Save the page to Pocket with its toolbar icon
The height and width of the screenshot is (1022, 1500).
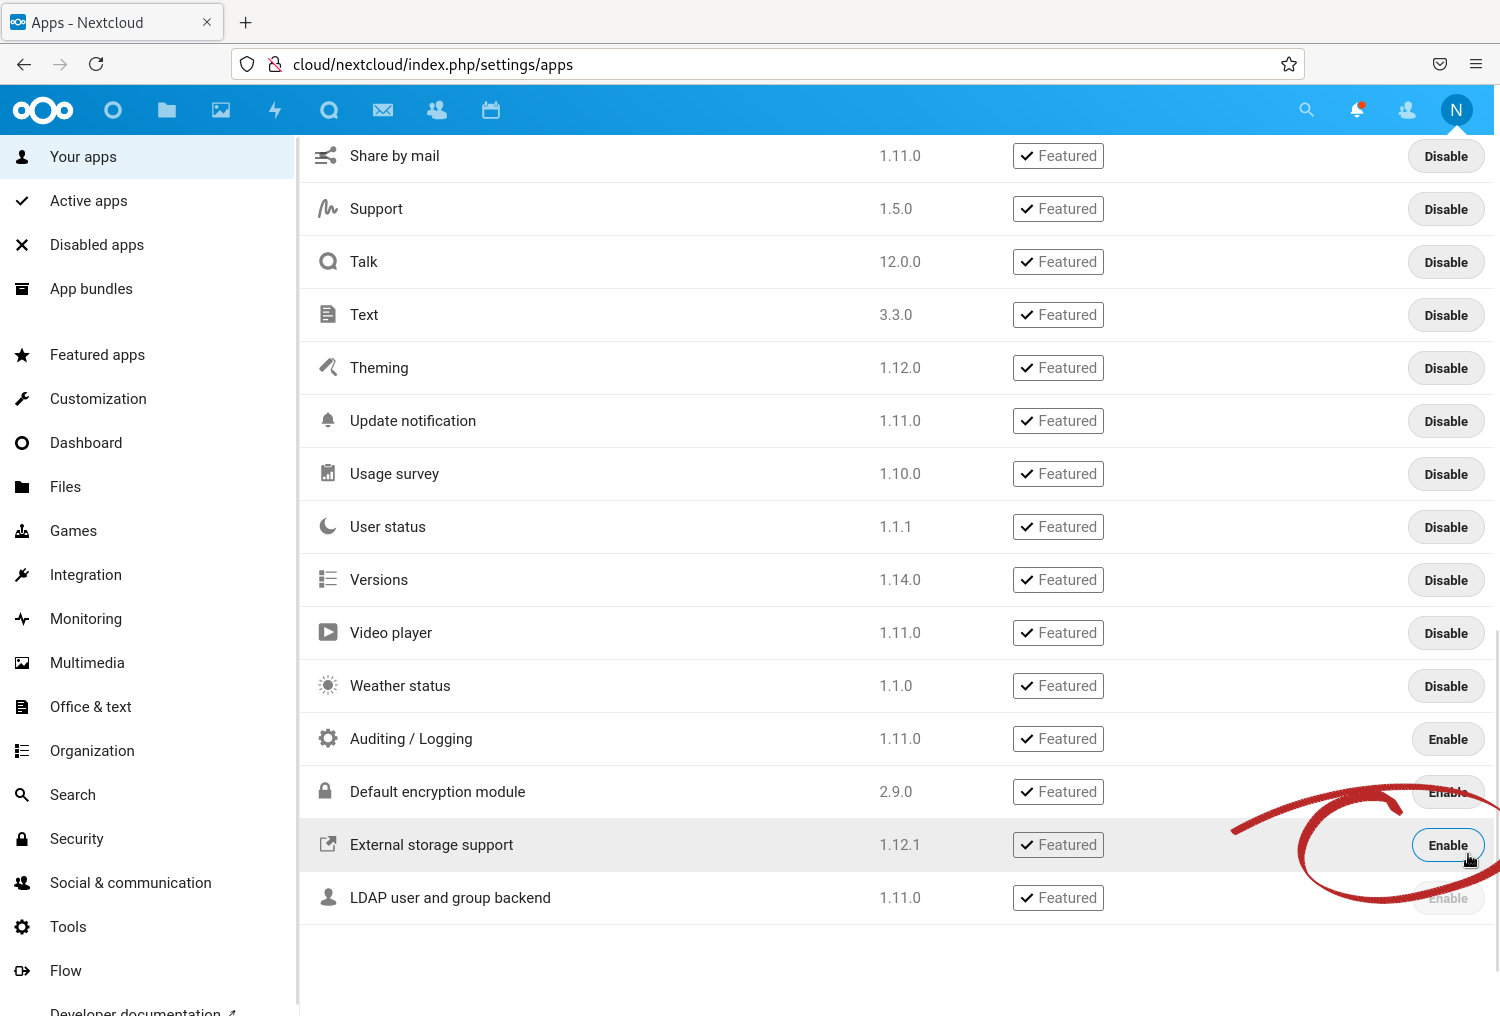[1440, 64]
